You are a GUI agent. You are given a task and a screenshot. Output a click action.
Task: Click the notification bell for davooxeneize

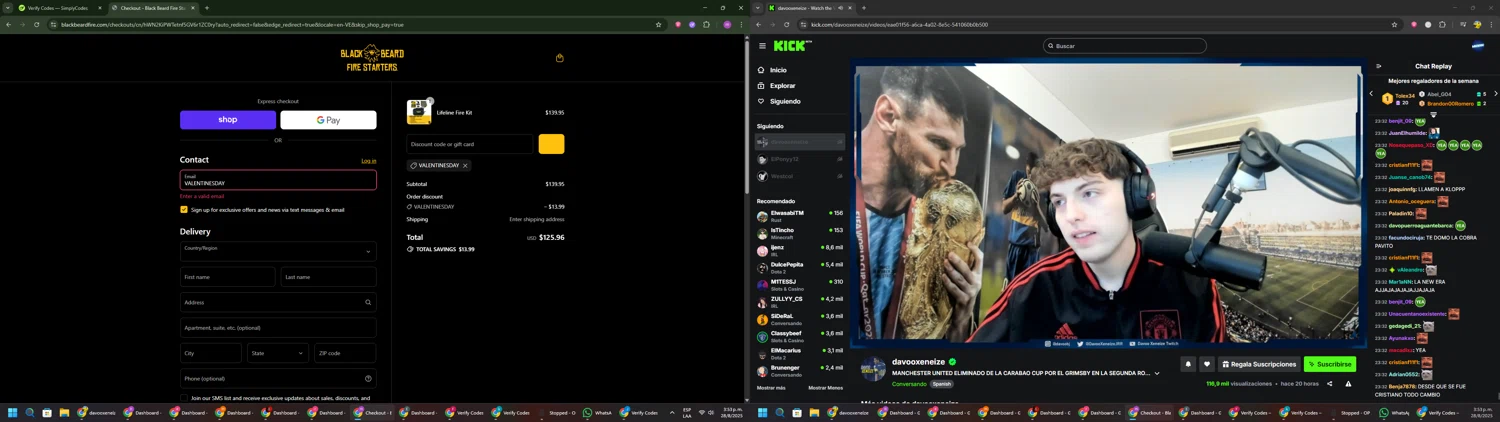1188,364
